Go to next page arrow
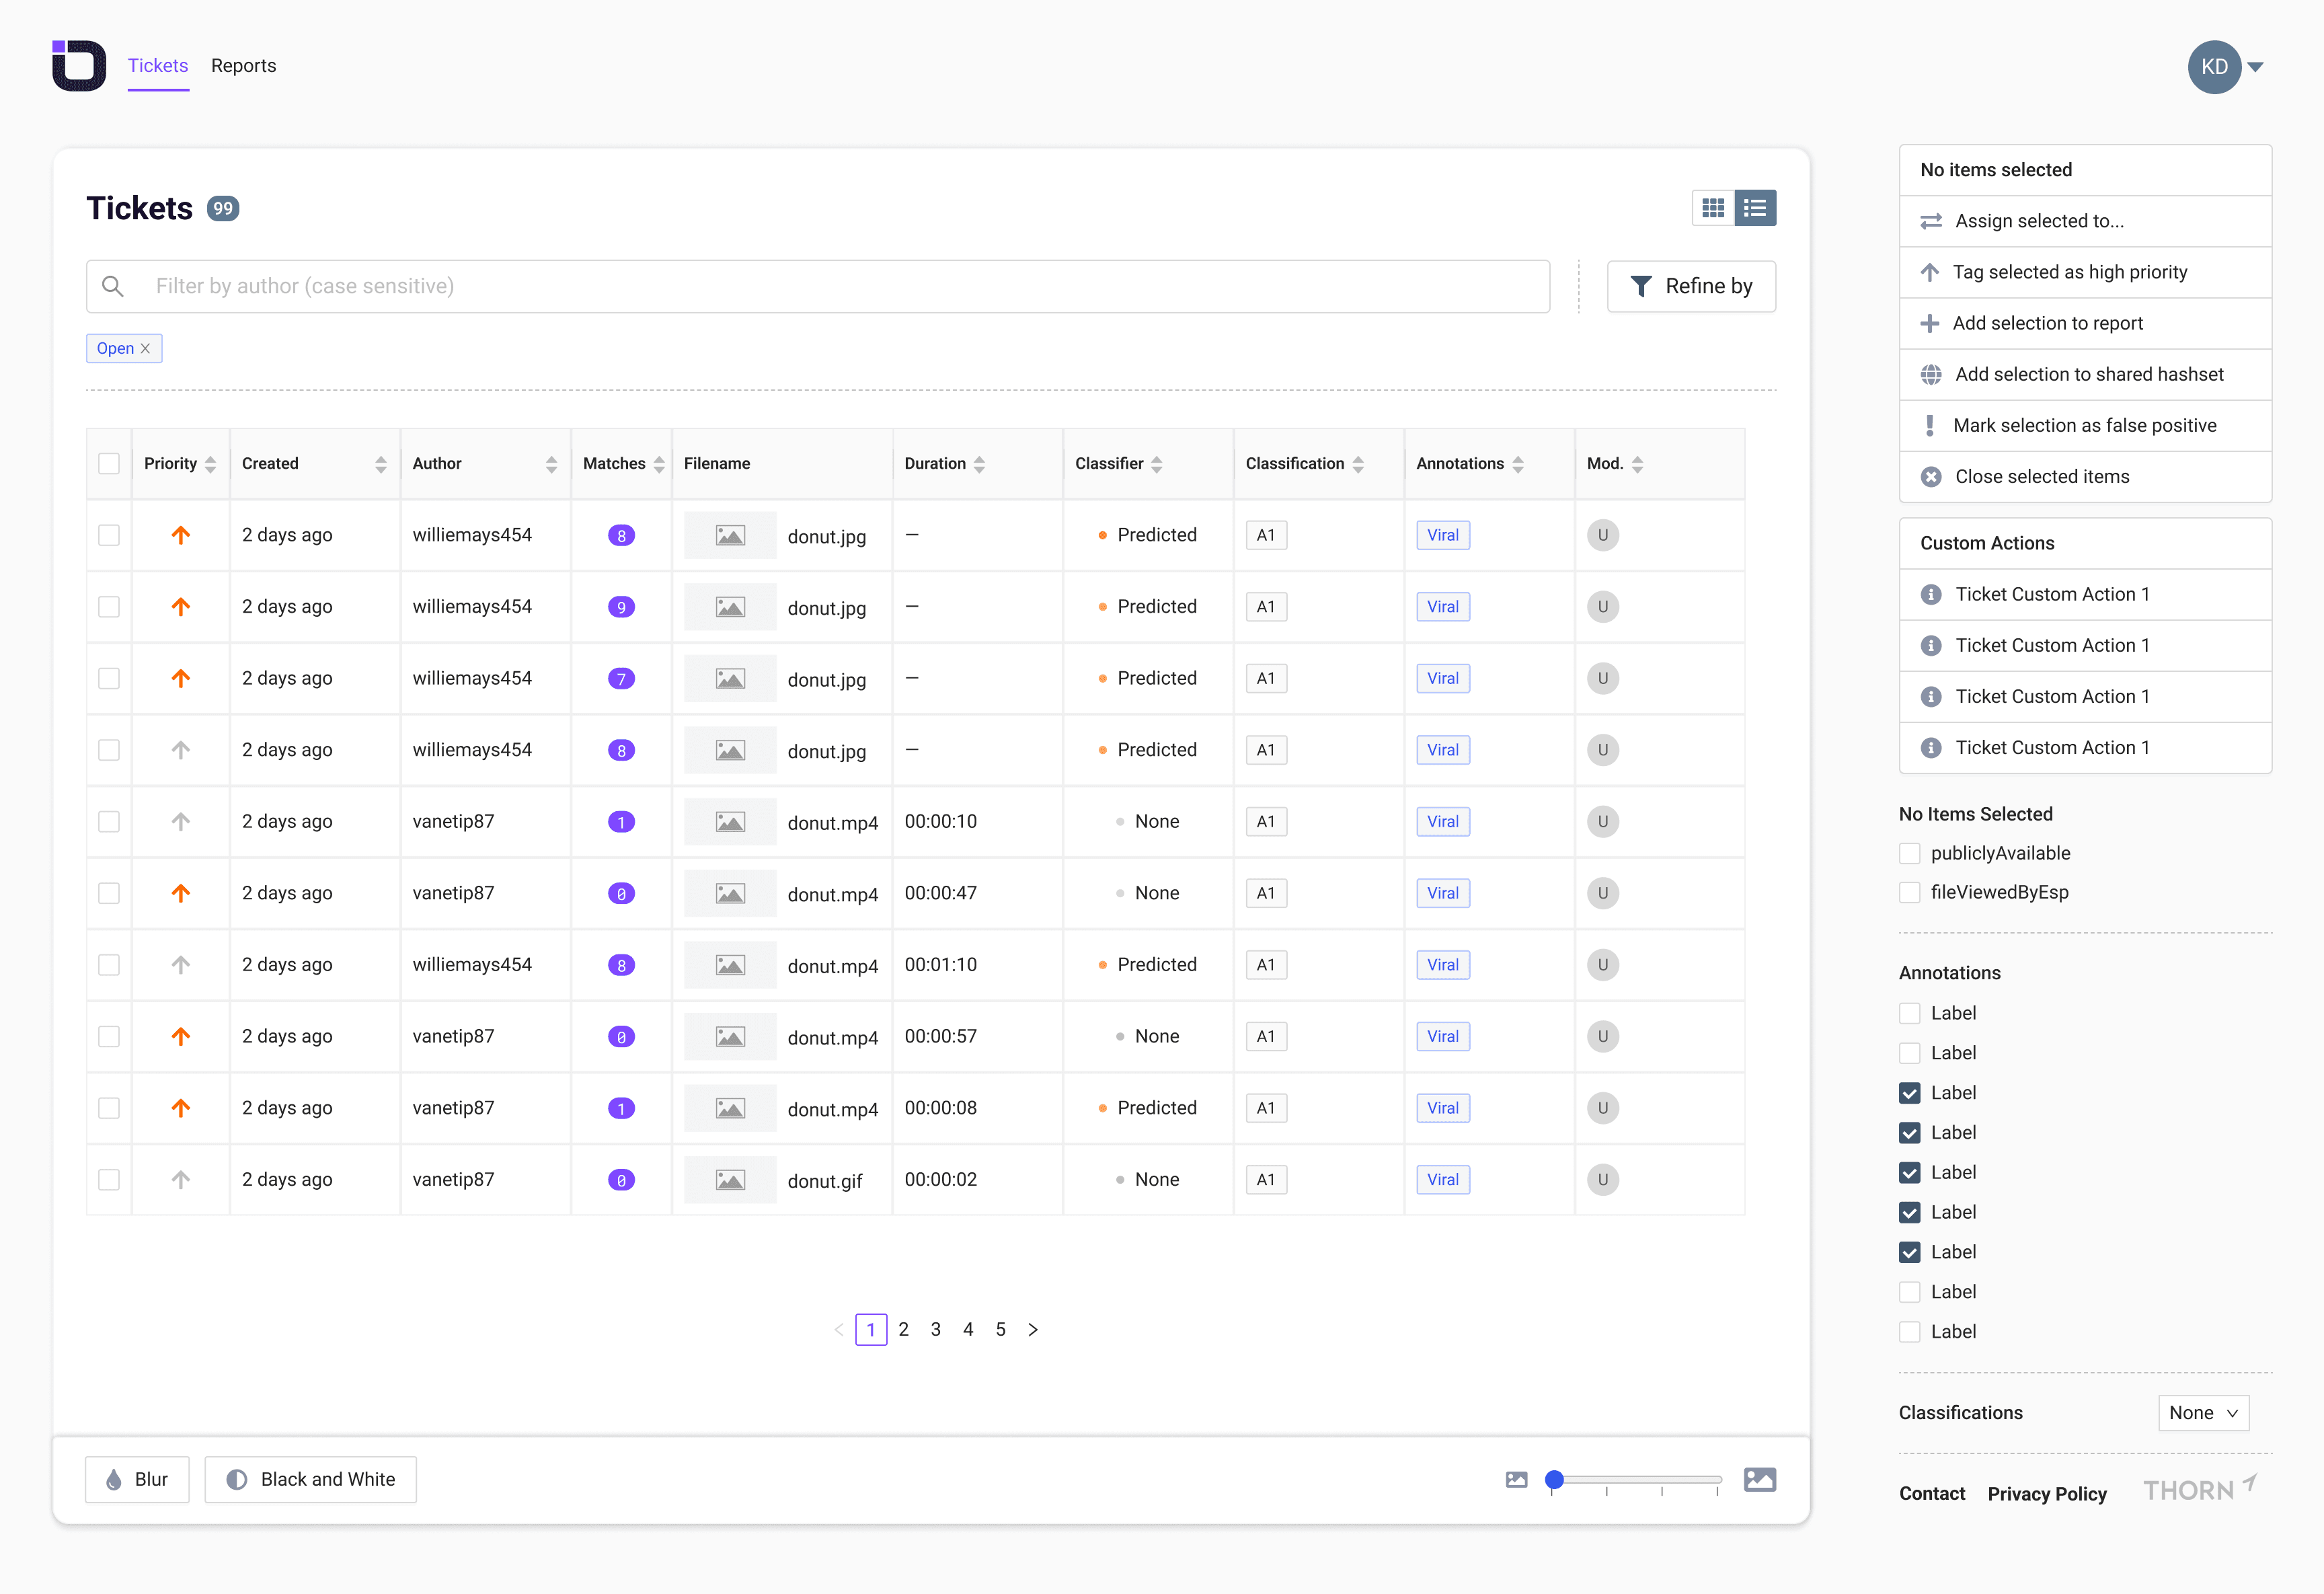Viewport: 2324px width, 1594px height. tap(1033, 1329)
